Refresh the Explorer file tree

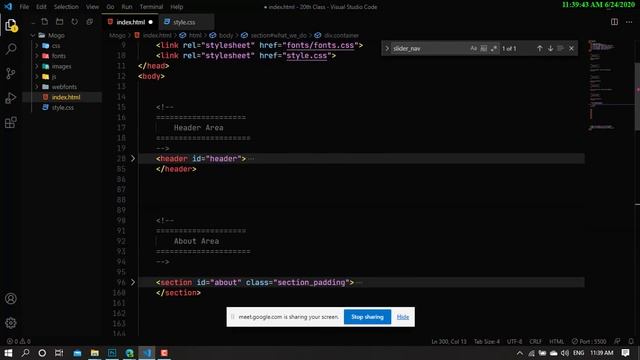[75, 22]
